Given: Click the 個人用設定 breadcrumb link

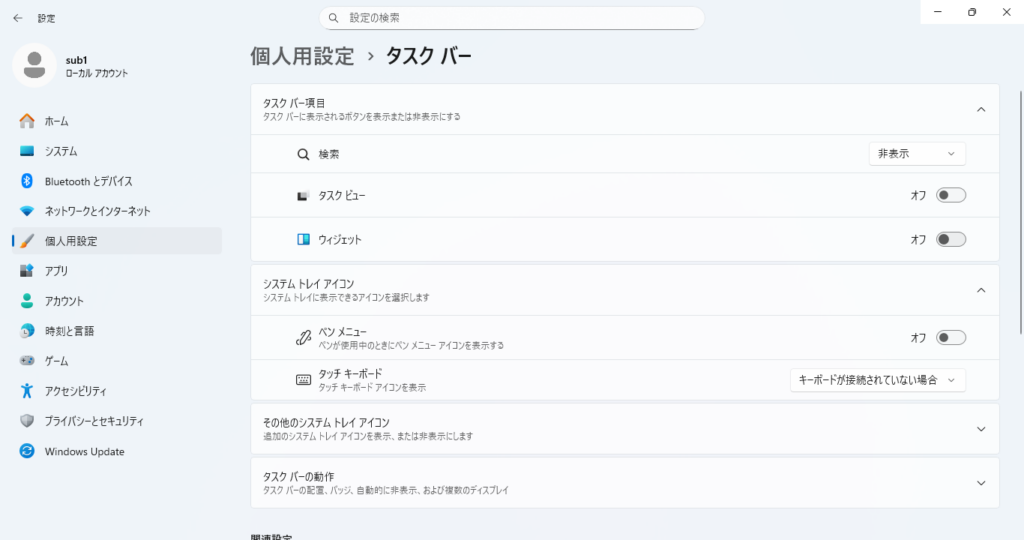Looking at the screenshot, I should click(302, 57).
